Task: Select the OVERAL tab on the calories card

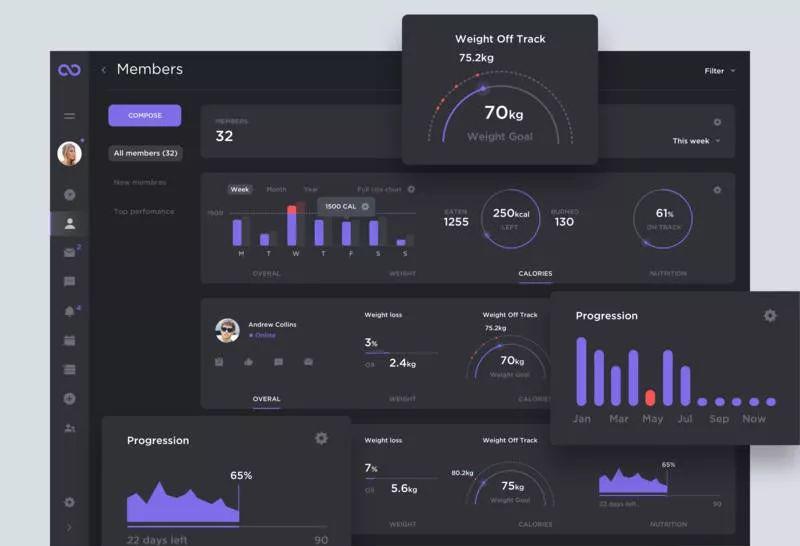Action: [266, 274]
